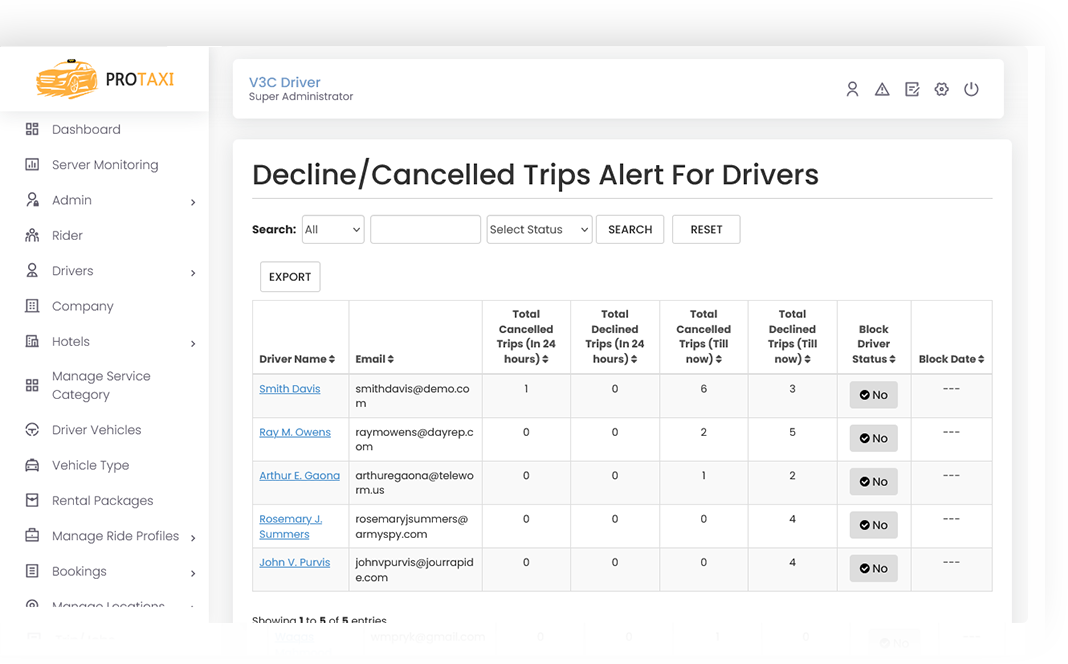
Task: Select Vehicle Type in sidebar
Action: pyautogui.click(x=91, y=465)
